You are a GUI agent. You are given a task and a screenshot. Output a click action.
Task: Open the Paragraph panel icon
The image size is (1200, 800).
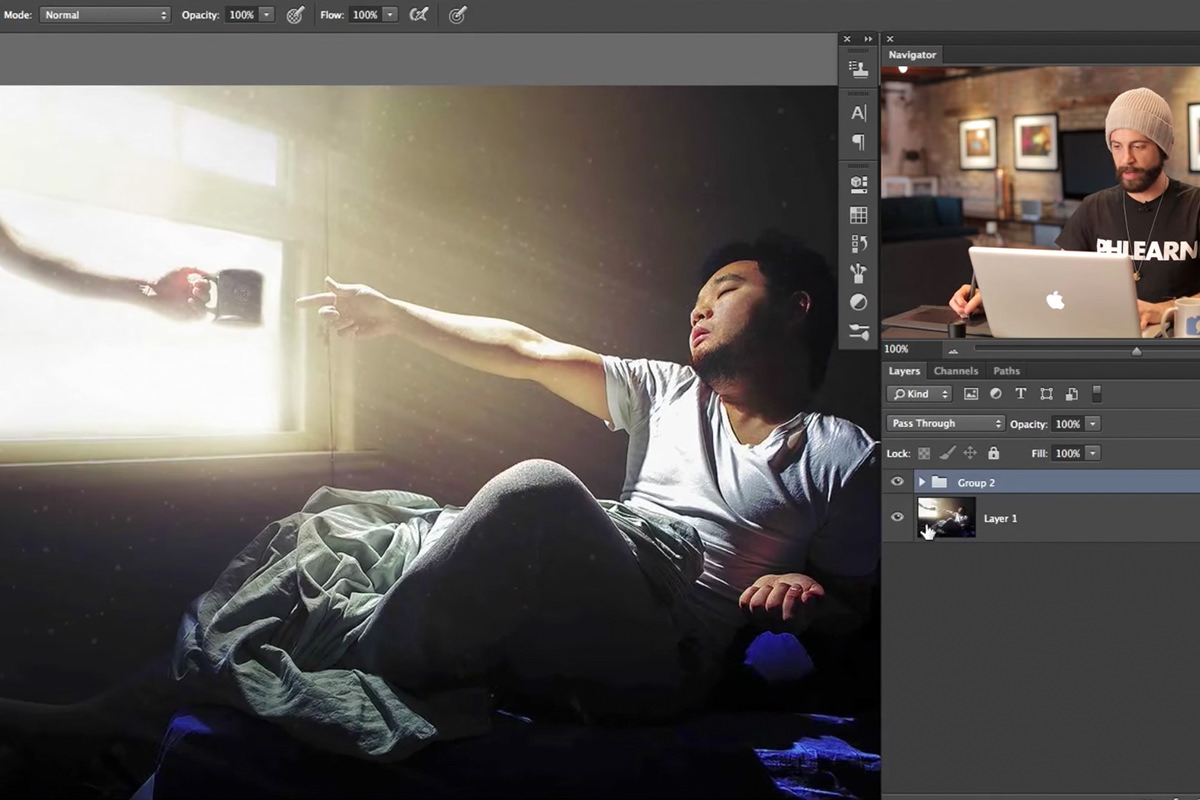858,142
